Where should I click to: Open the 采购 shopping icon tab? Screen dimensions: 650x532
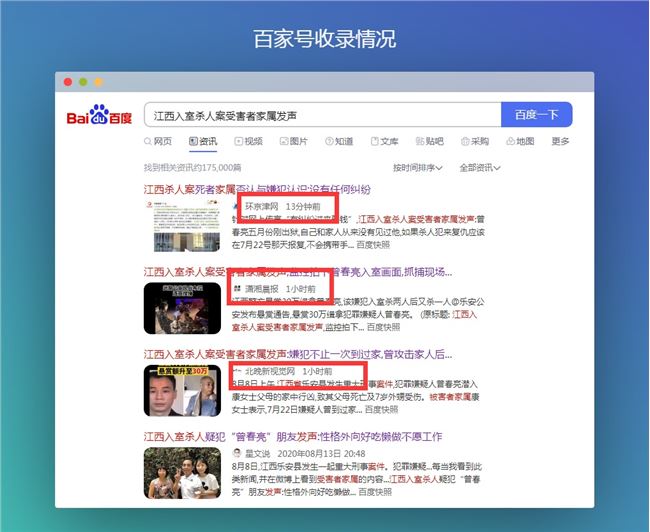click(x=475, y=141)
